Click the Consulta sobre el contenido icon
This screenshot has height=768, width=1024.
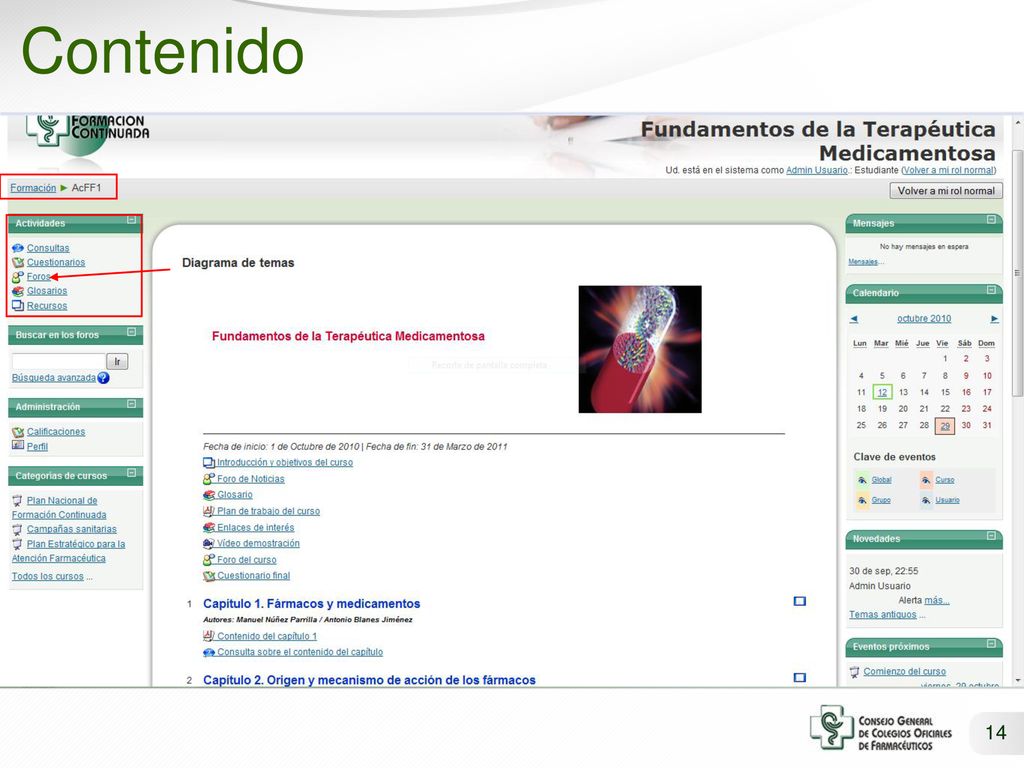(209, 652)
